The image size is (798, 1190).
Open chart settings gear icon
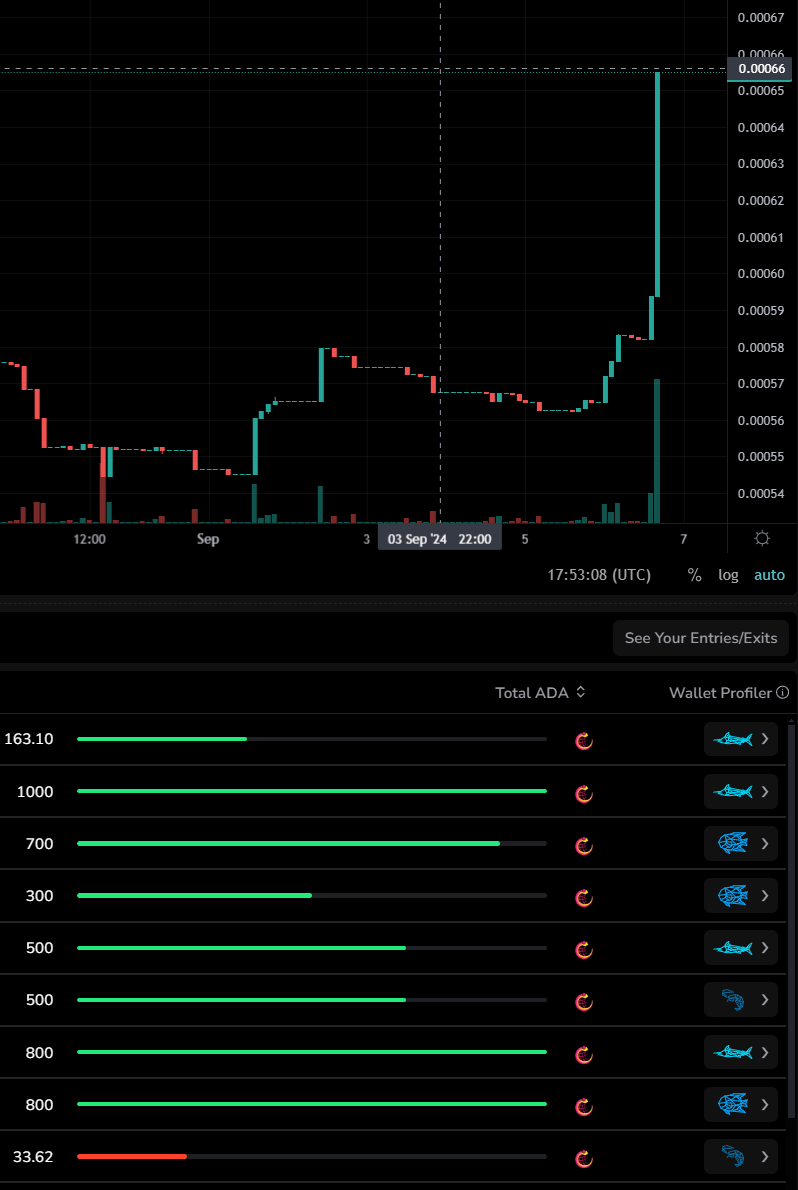click(762, 539)
